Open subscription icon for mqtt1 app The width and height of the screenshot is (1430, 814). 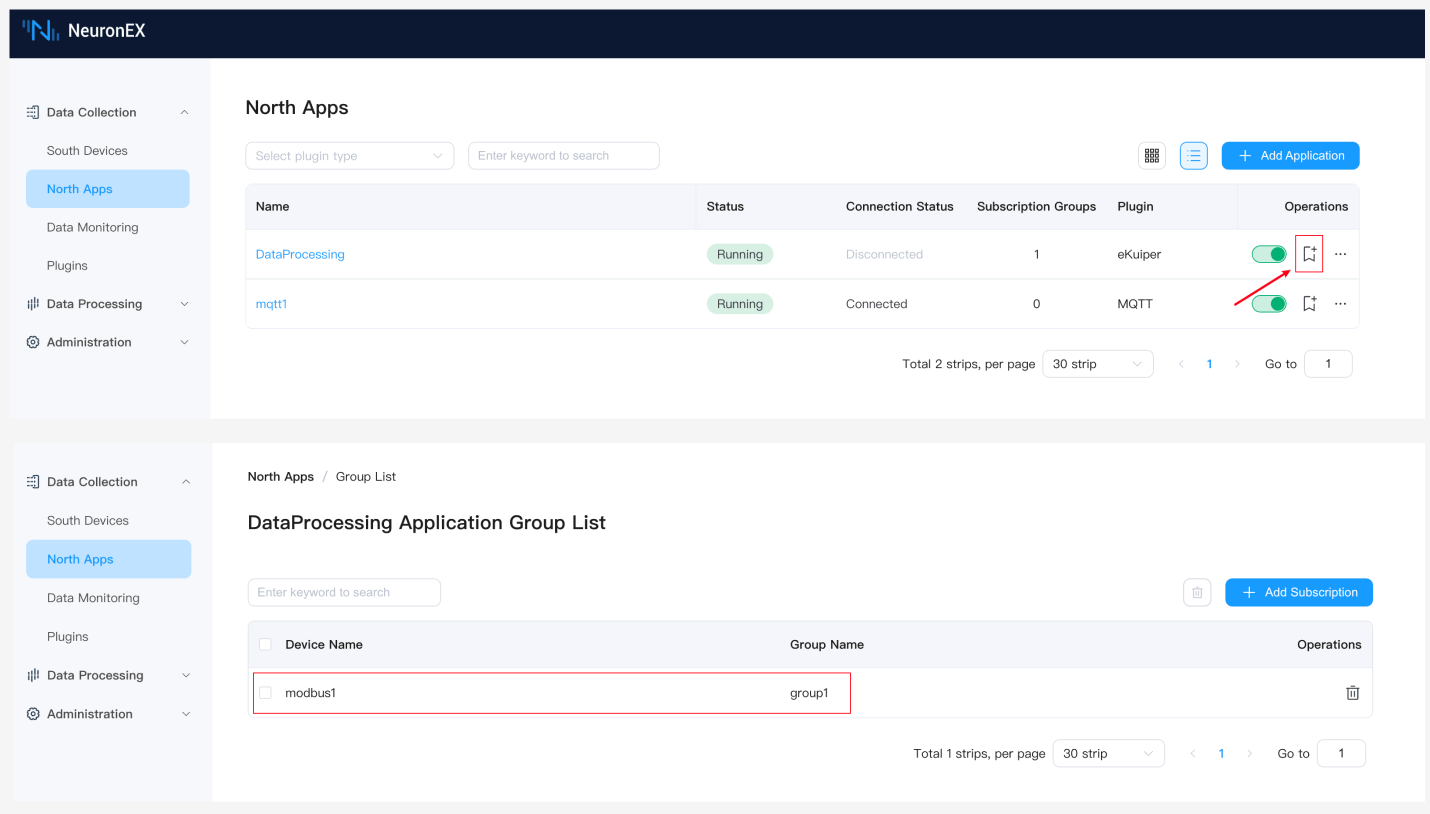(1309, 304)
